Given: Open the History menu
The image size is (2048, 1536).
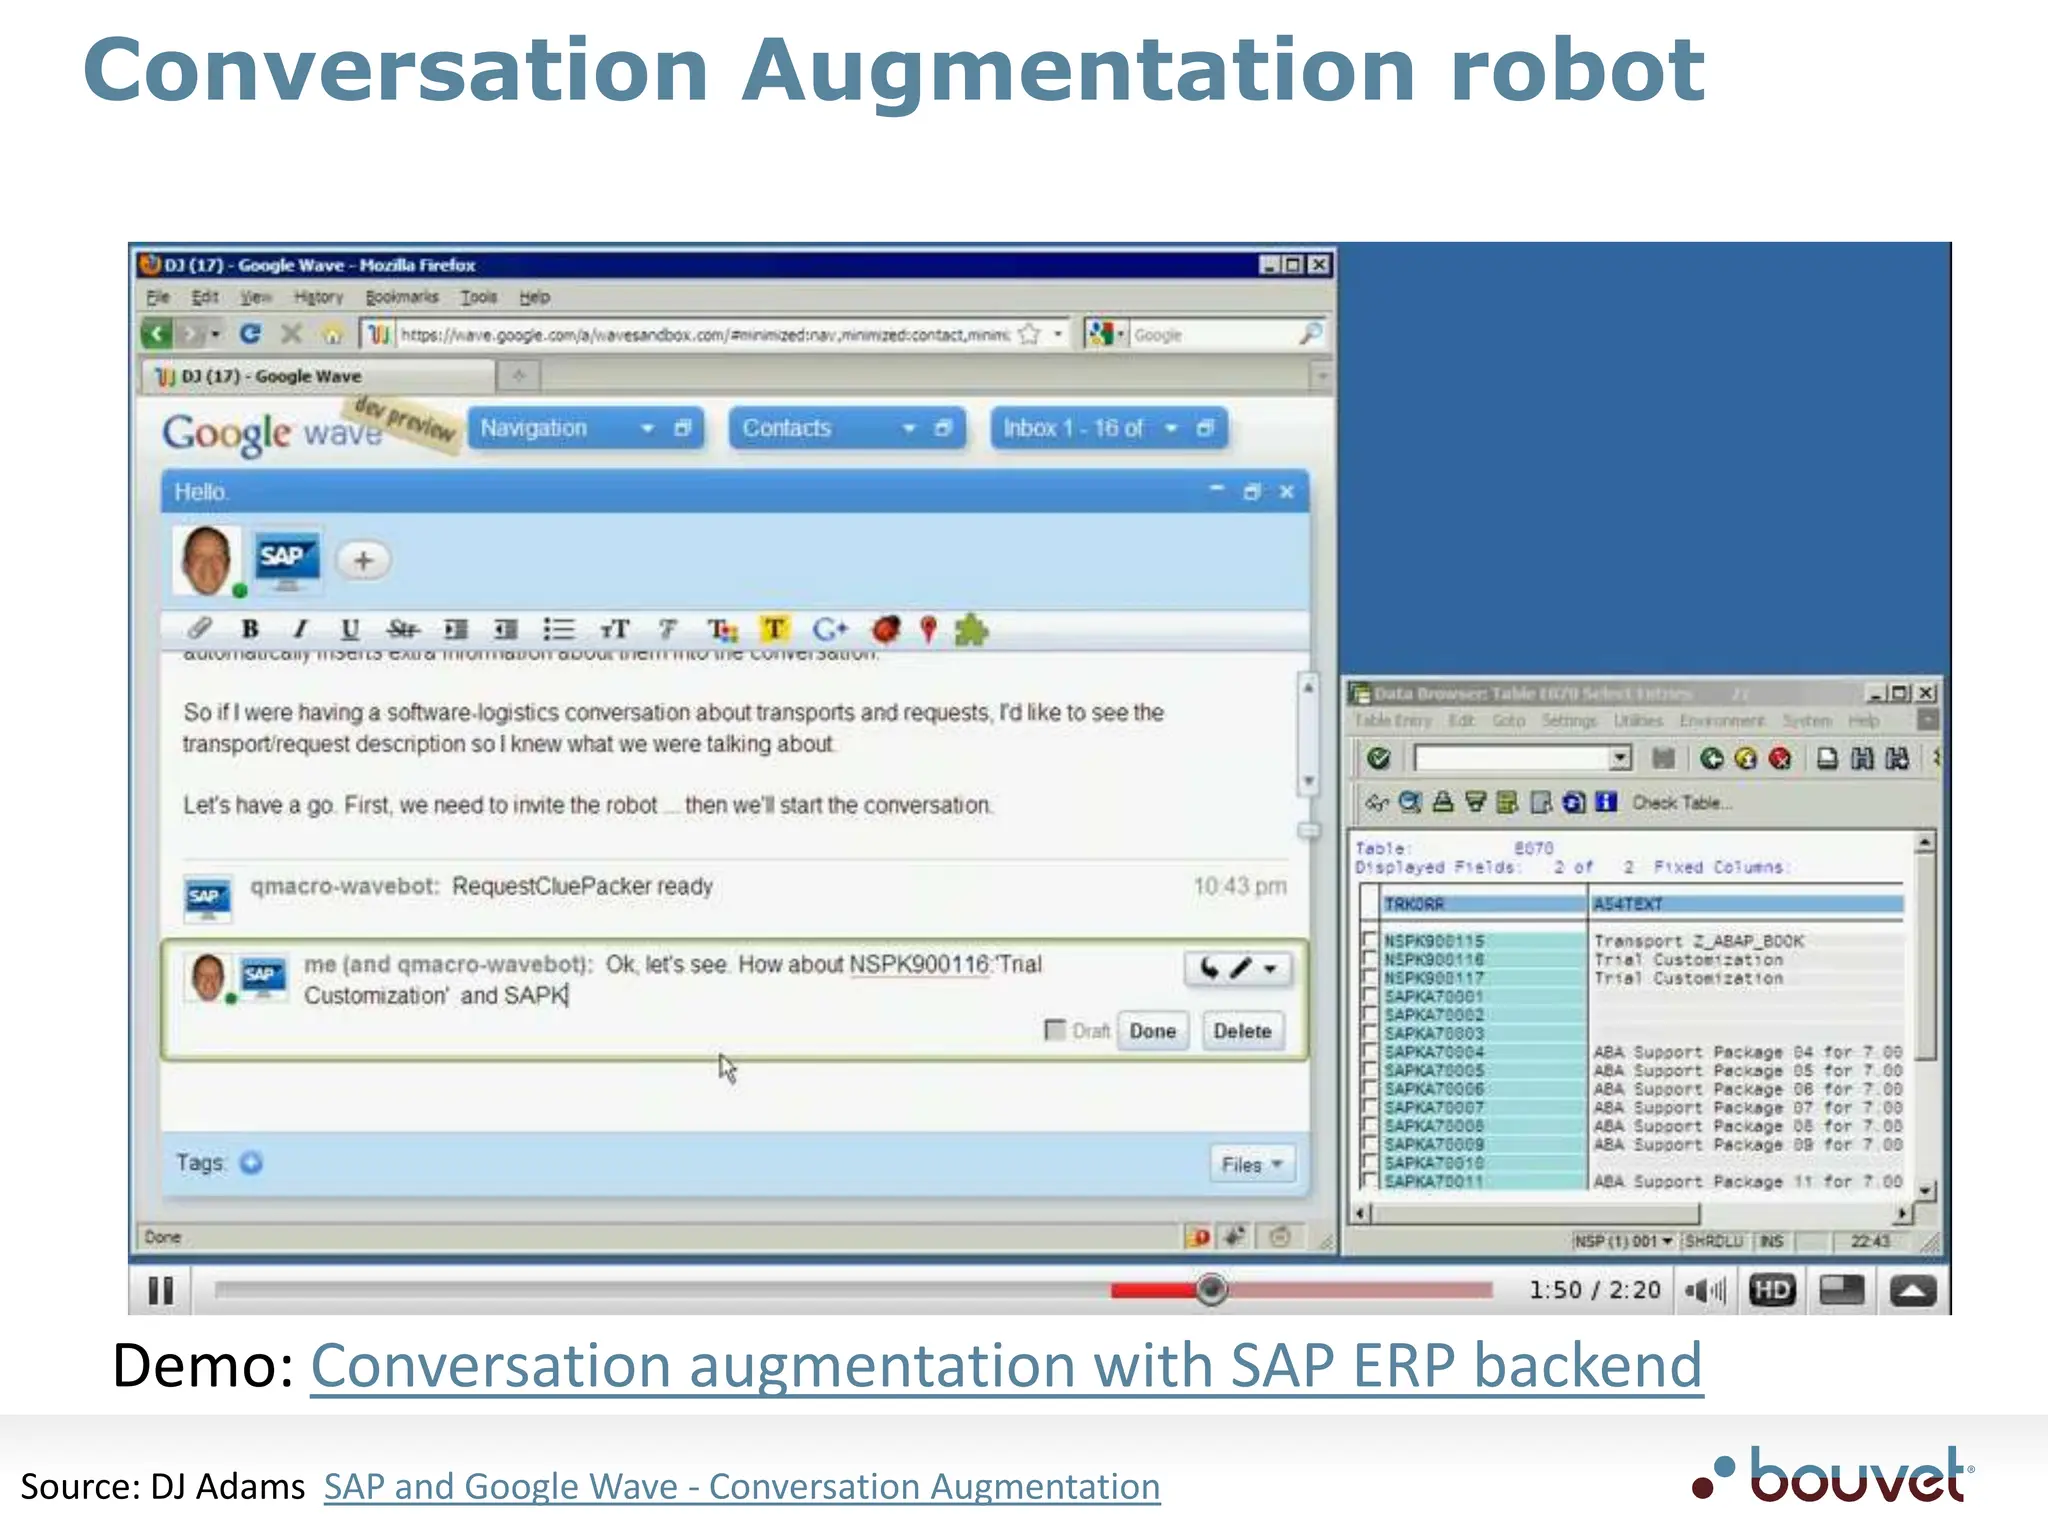Looking at the screenshot, I should [318, 297].
